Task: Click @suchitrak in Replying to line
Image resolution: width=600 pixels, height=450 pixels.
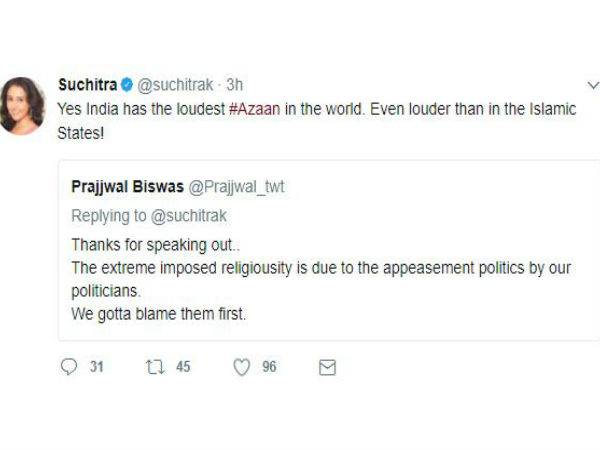Action: [189, 216]
